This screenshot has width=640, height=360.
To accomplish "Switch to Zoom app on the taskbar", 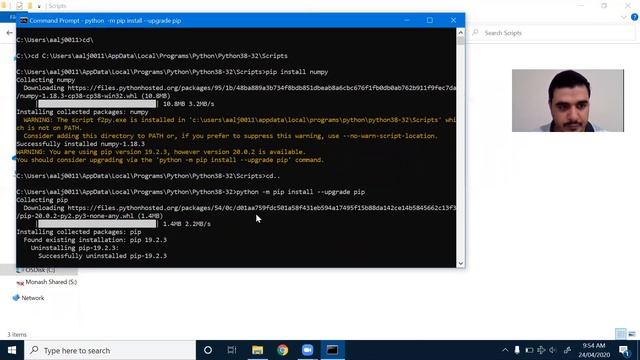I will [307, 350].
